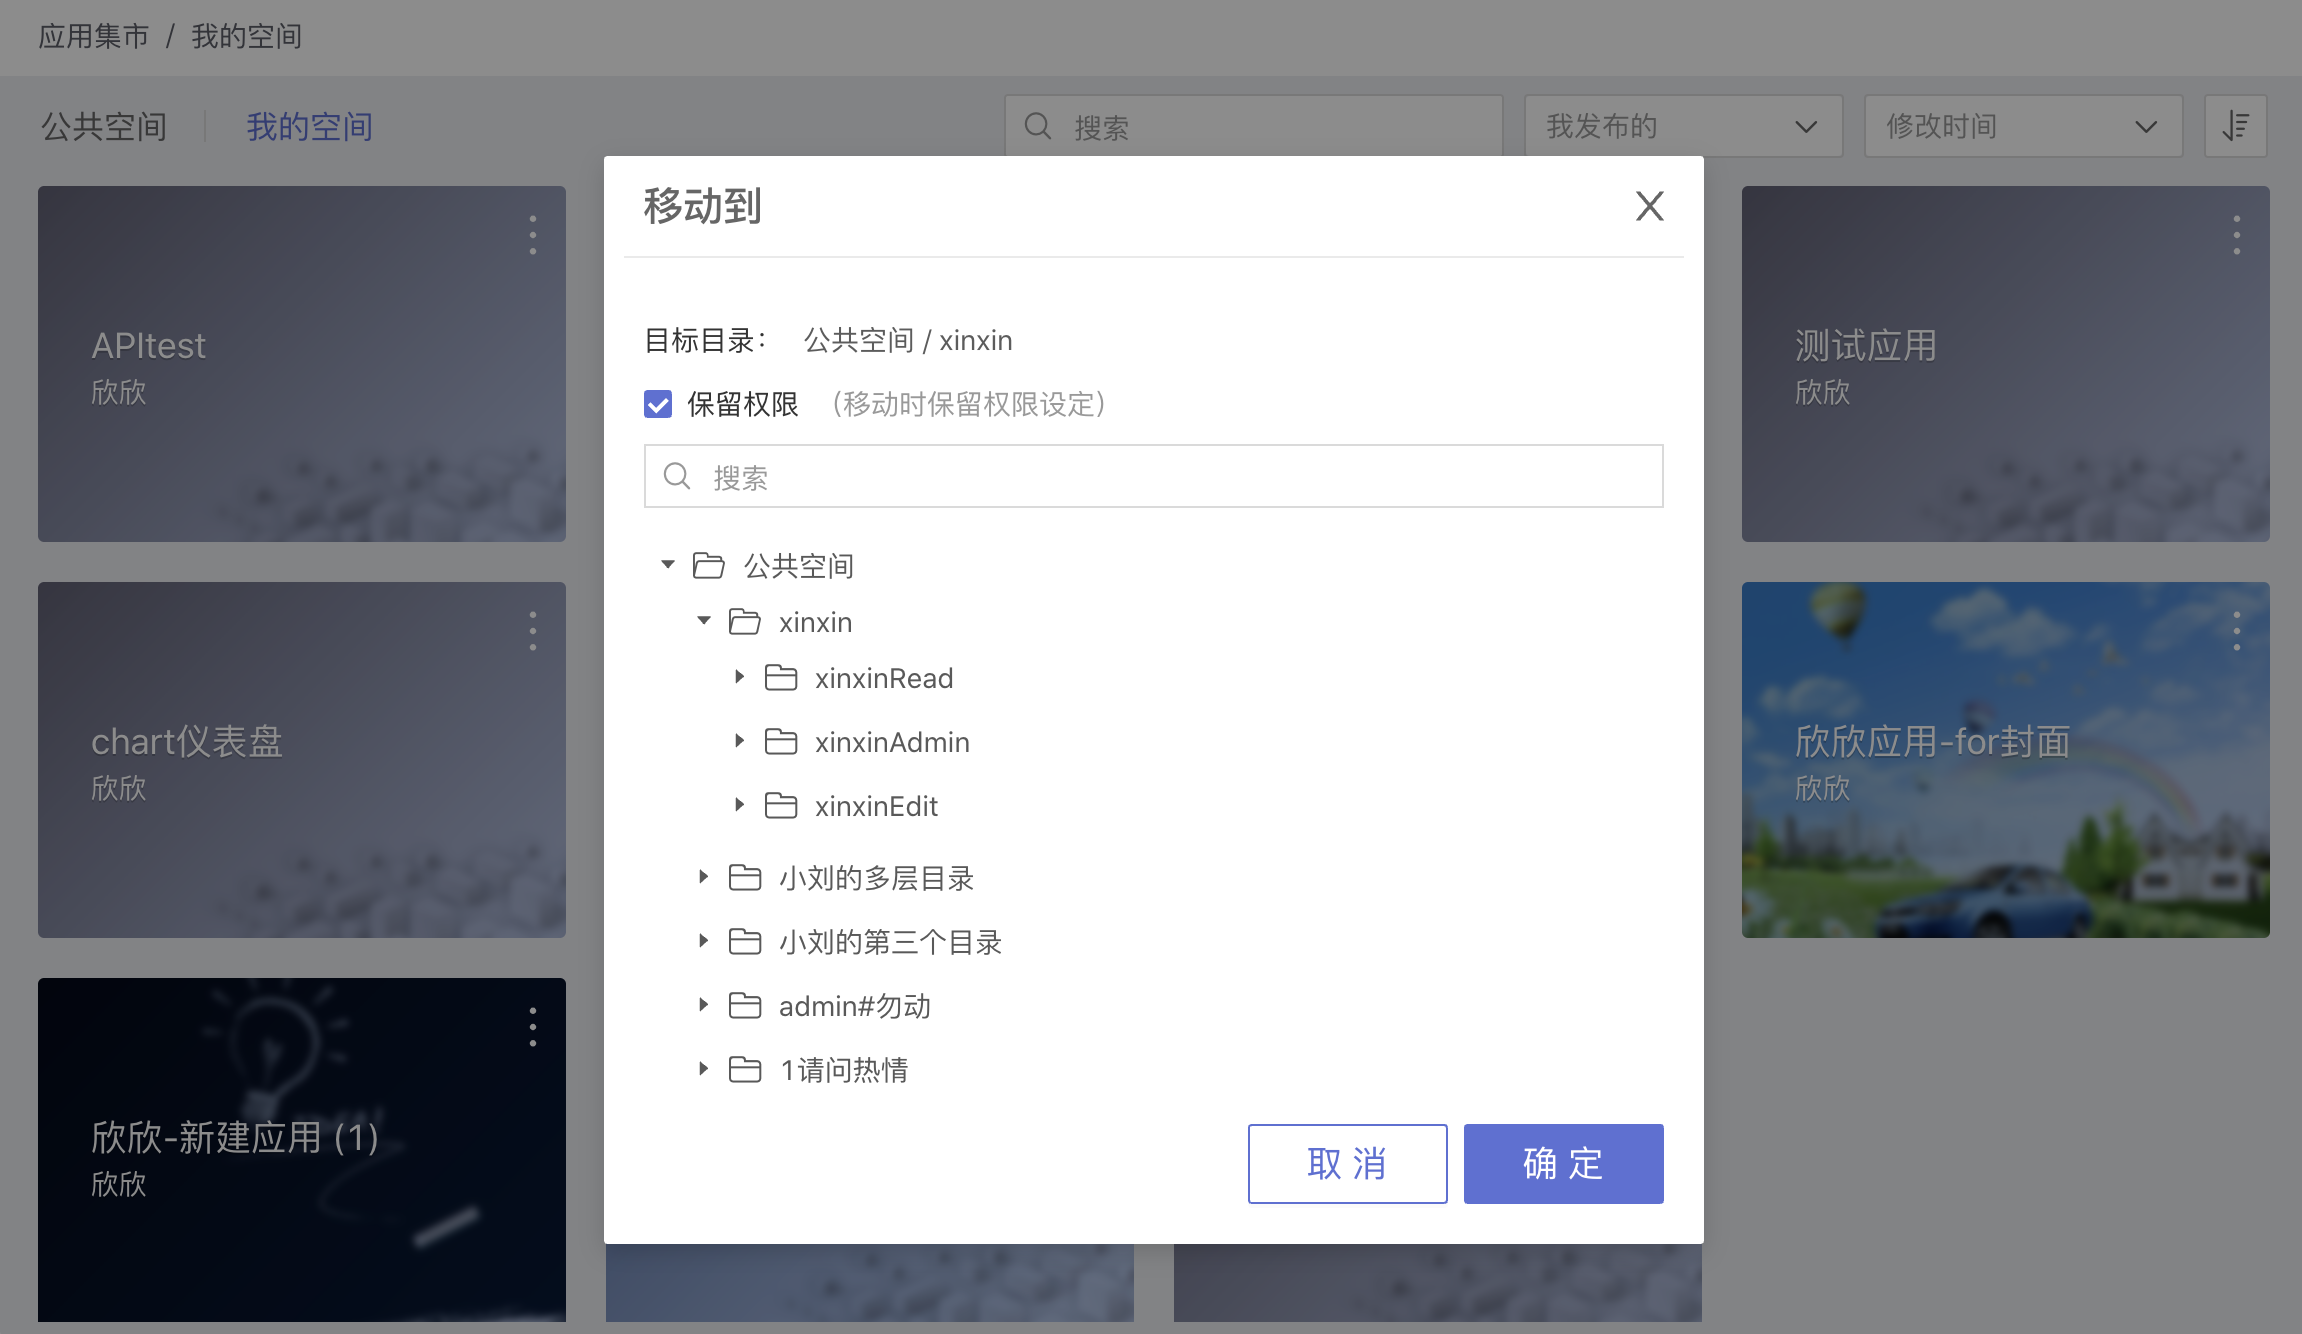Select the 我的空间 tab
Screen dimensions: 2302x1334
click(x=309, y=127)
